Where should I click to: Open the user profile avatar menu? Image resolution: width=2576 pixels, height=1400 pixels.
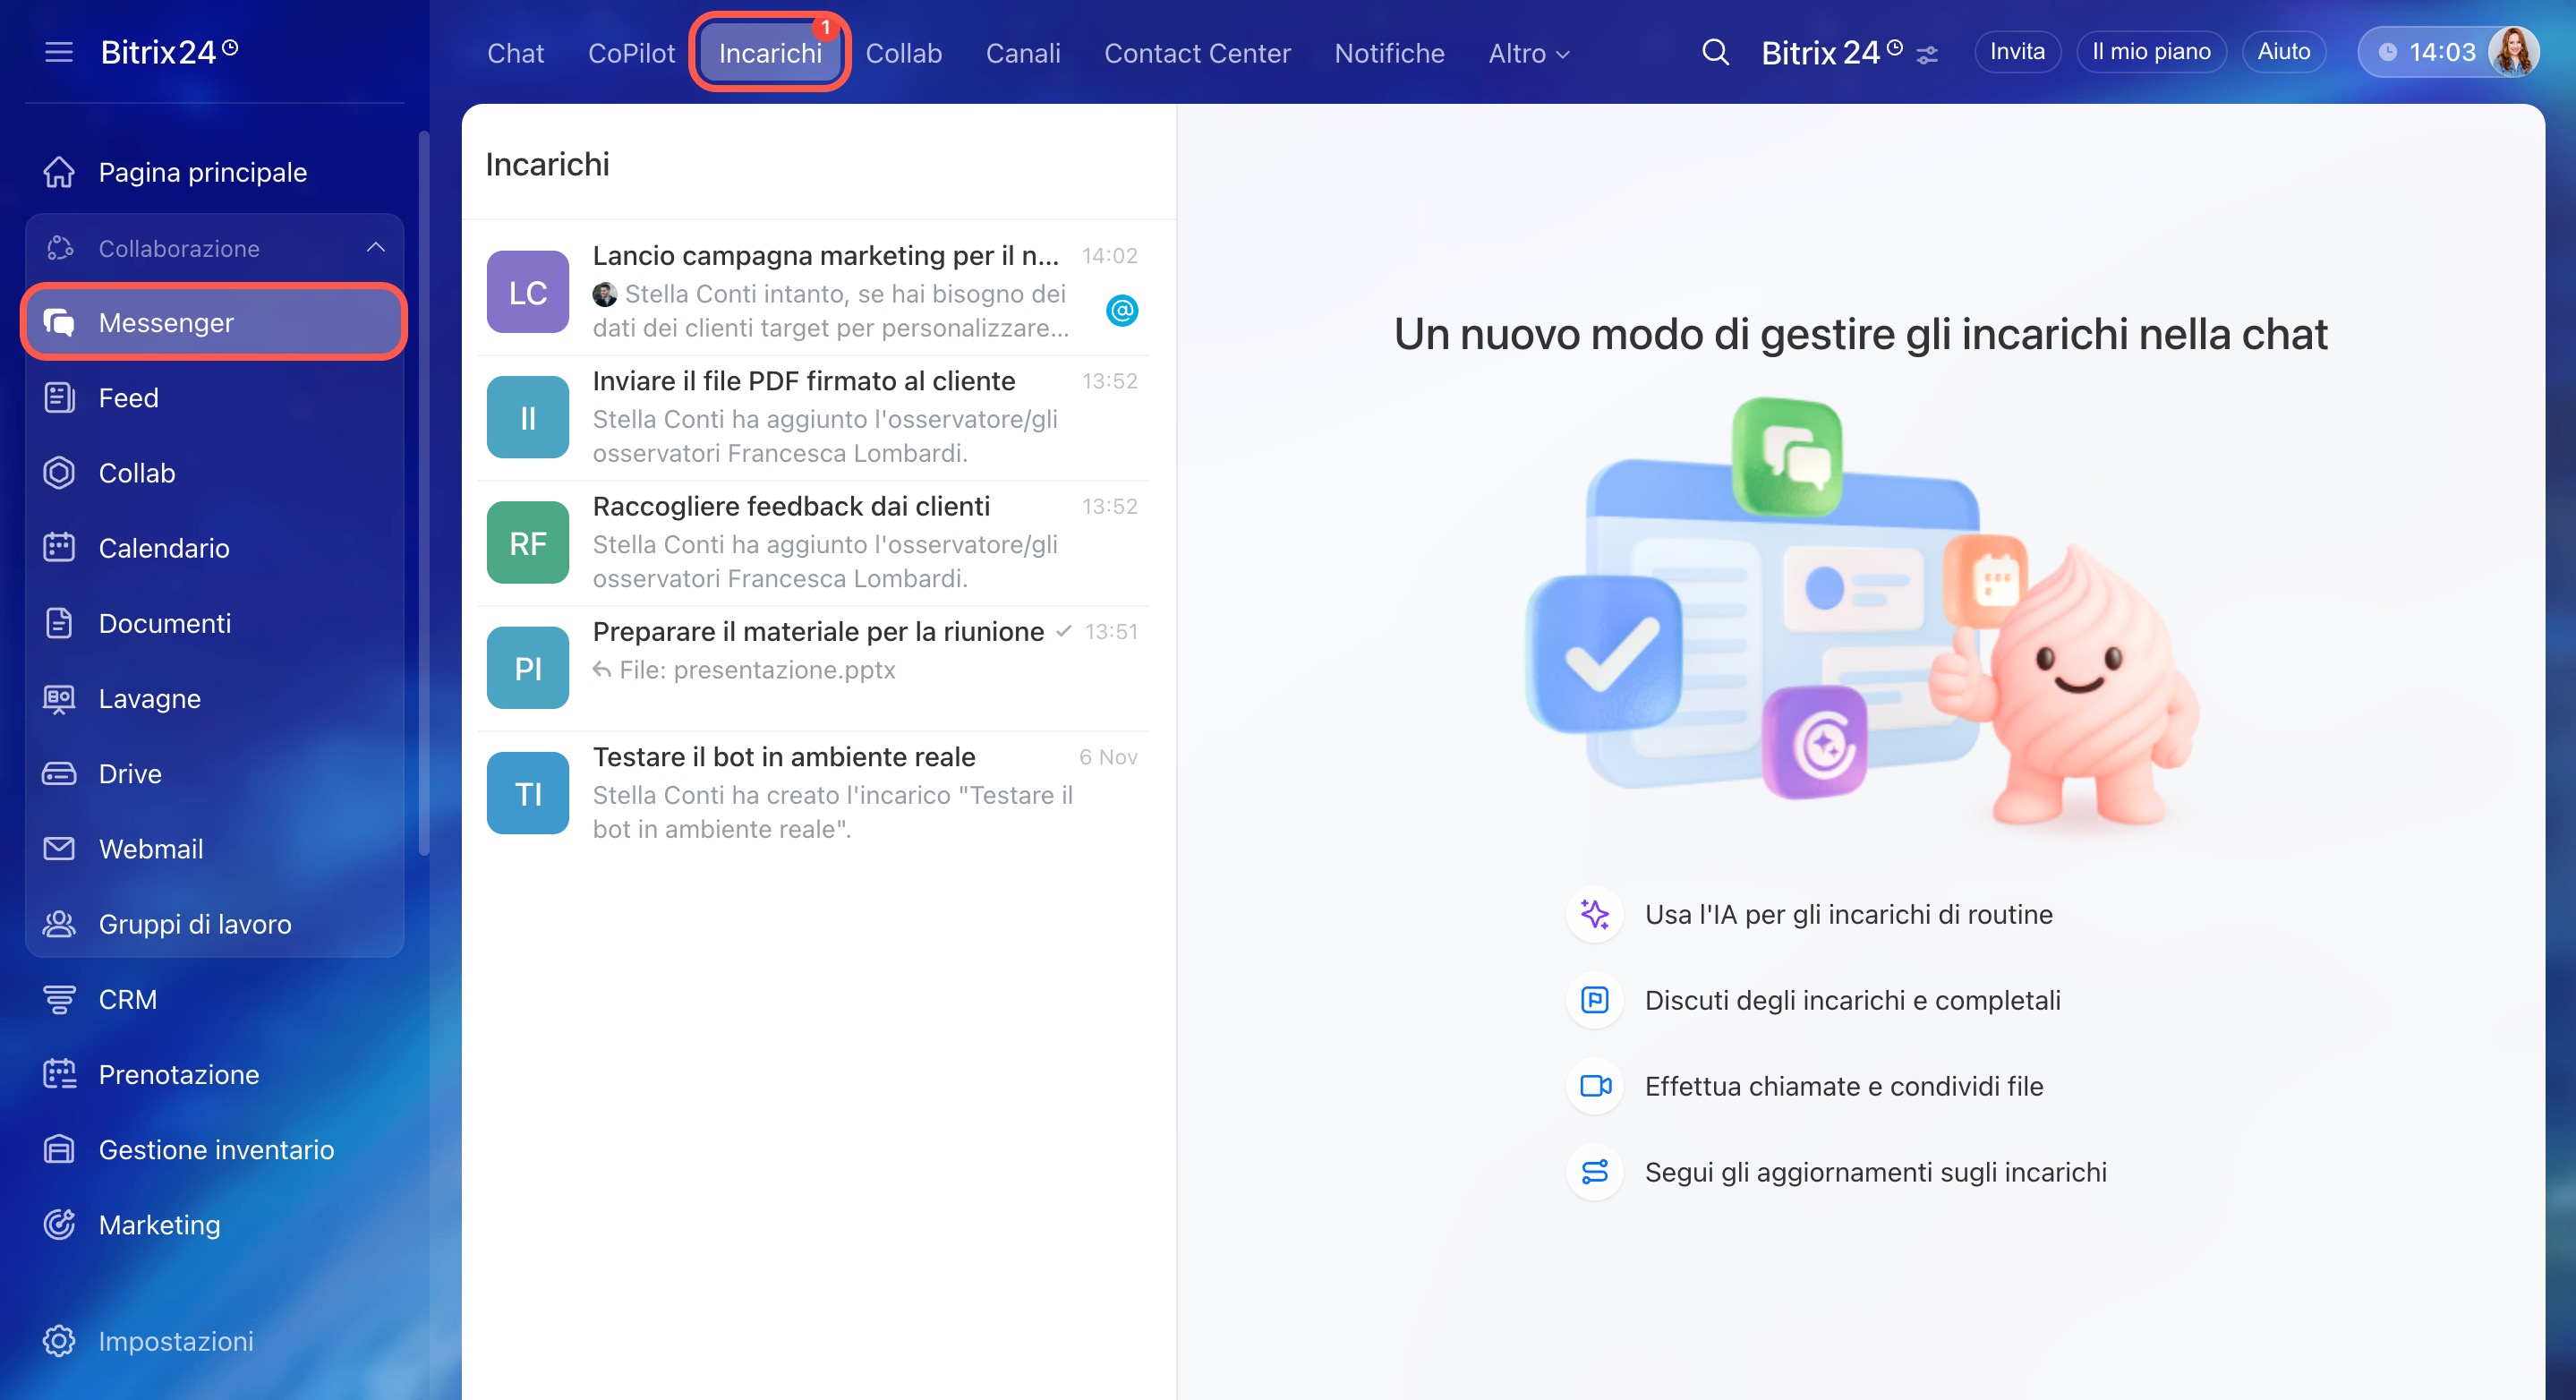(x=2513, y=52)
